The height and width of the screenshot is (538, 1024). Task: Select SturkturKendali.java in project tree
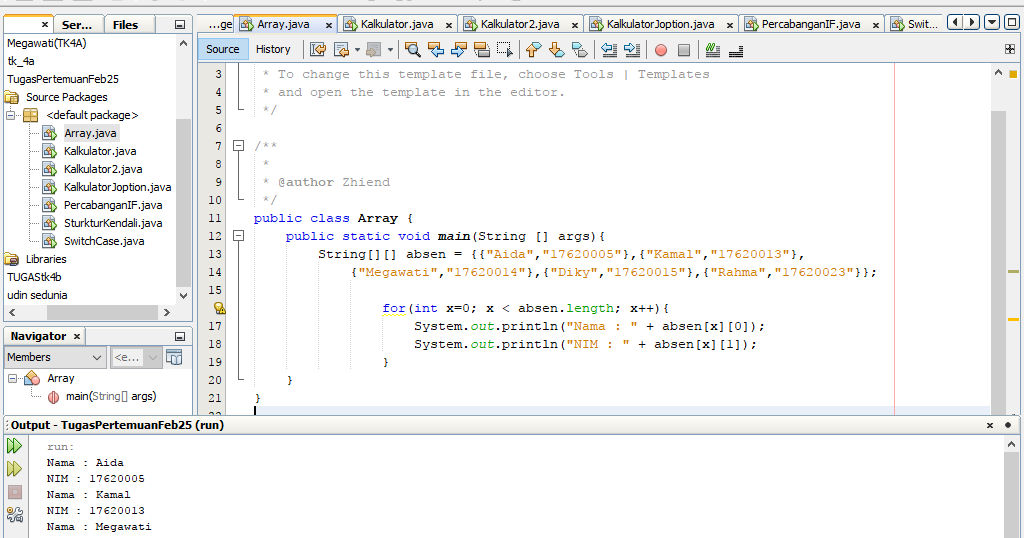(x=113, y=223)
